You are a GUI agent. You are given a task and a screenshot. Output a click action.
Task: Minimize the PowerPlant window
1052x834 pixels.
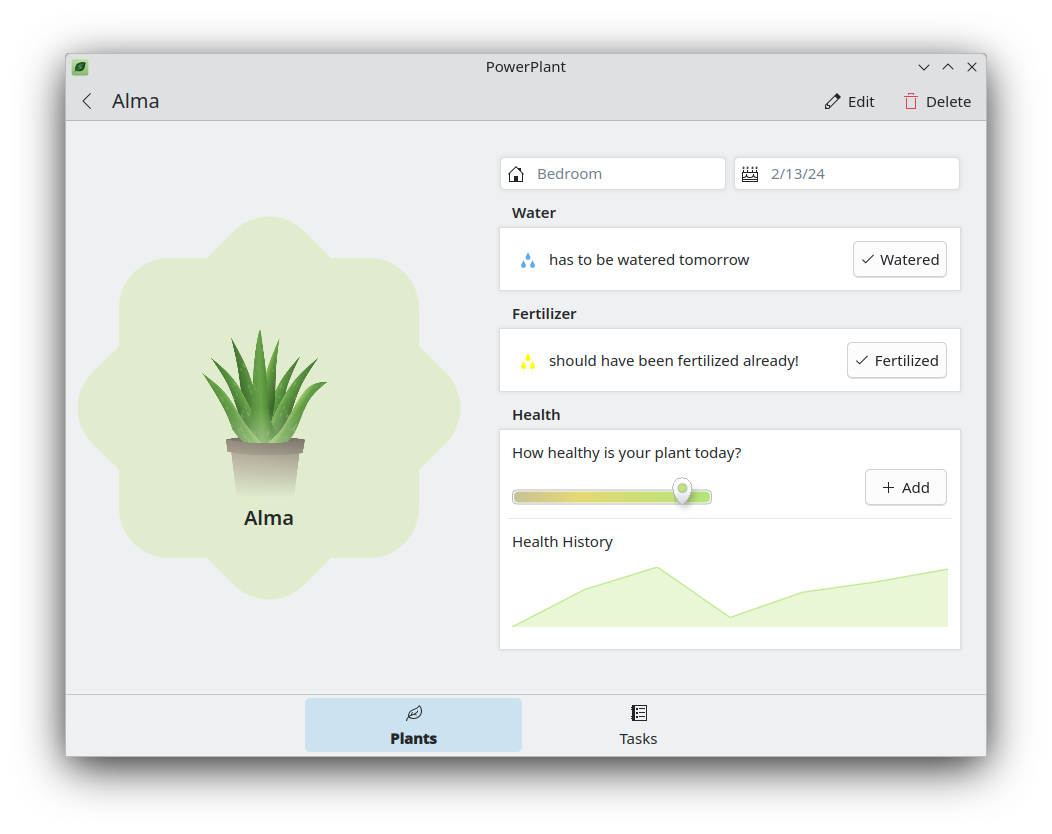coord(924,67)
